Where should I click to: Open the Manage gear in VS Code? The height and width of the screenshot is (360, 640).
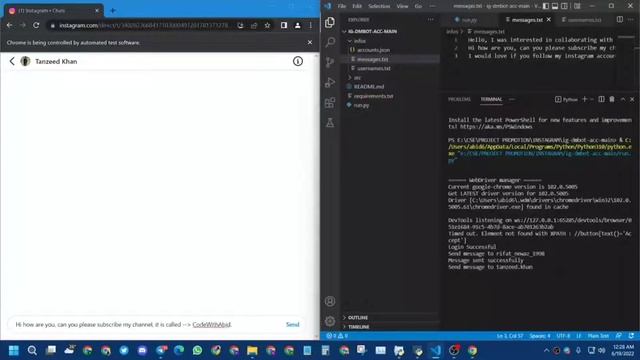pos(330,321)
